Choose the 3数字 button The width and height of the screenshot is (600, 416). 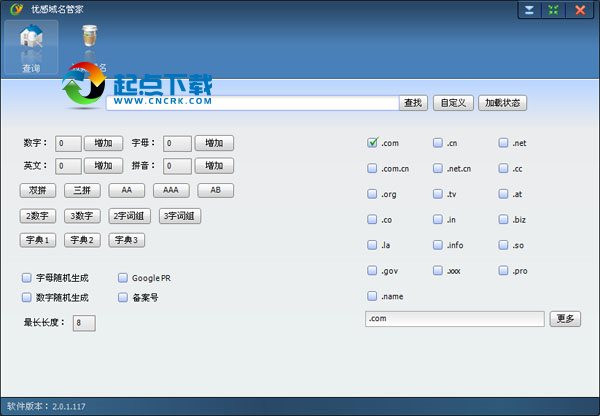coord(82,216)
